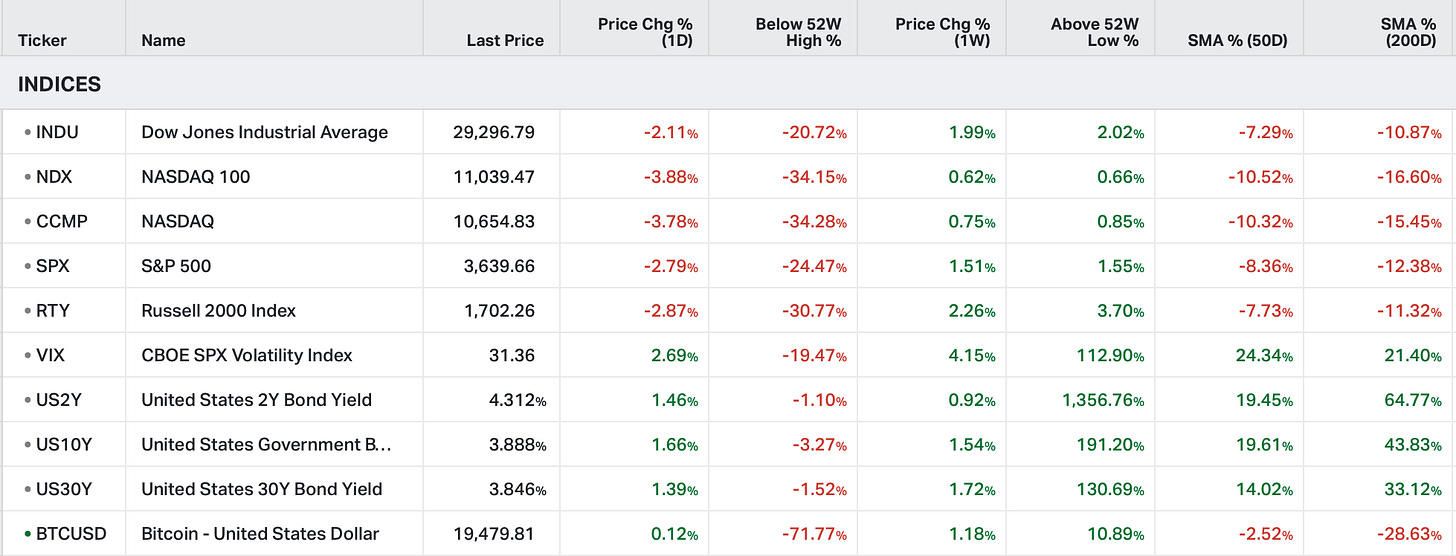Sort by SMA % (50D) header
This screenshot has width=1456, height=556.
click(x=1238, y=41)
